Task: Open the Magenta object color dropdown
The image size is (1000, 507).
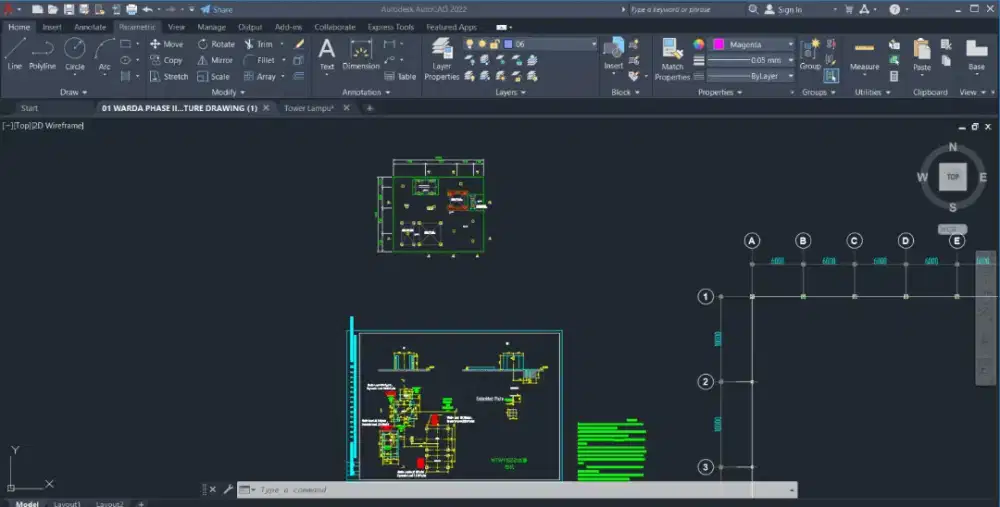Action: [790, 45]
